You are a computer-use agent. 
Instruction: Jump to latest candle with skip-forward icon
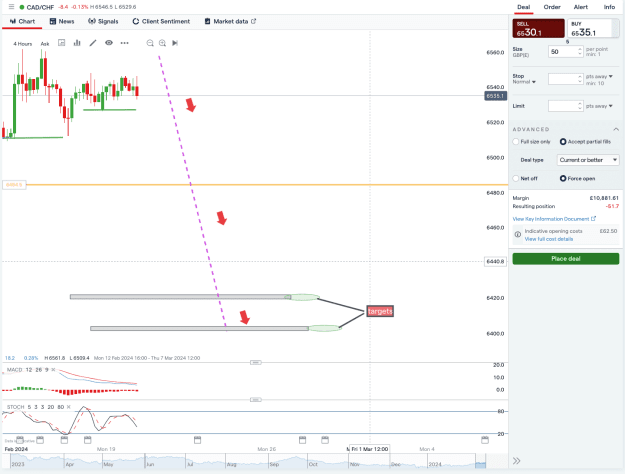[x=175, y=43]
